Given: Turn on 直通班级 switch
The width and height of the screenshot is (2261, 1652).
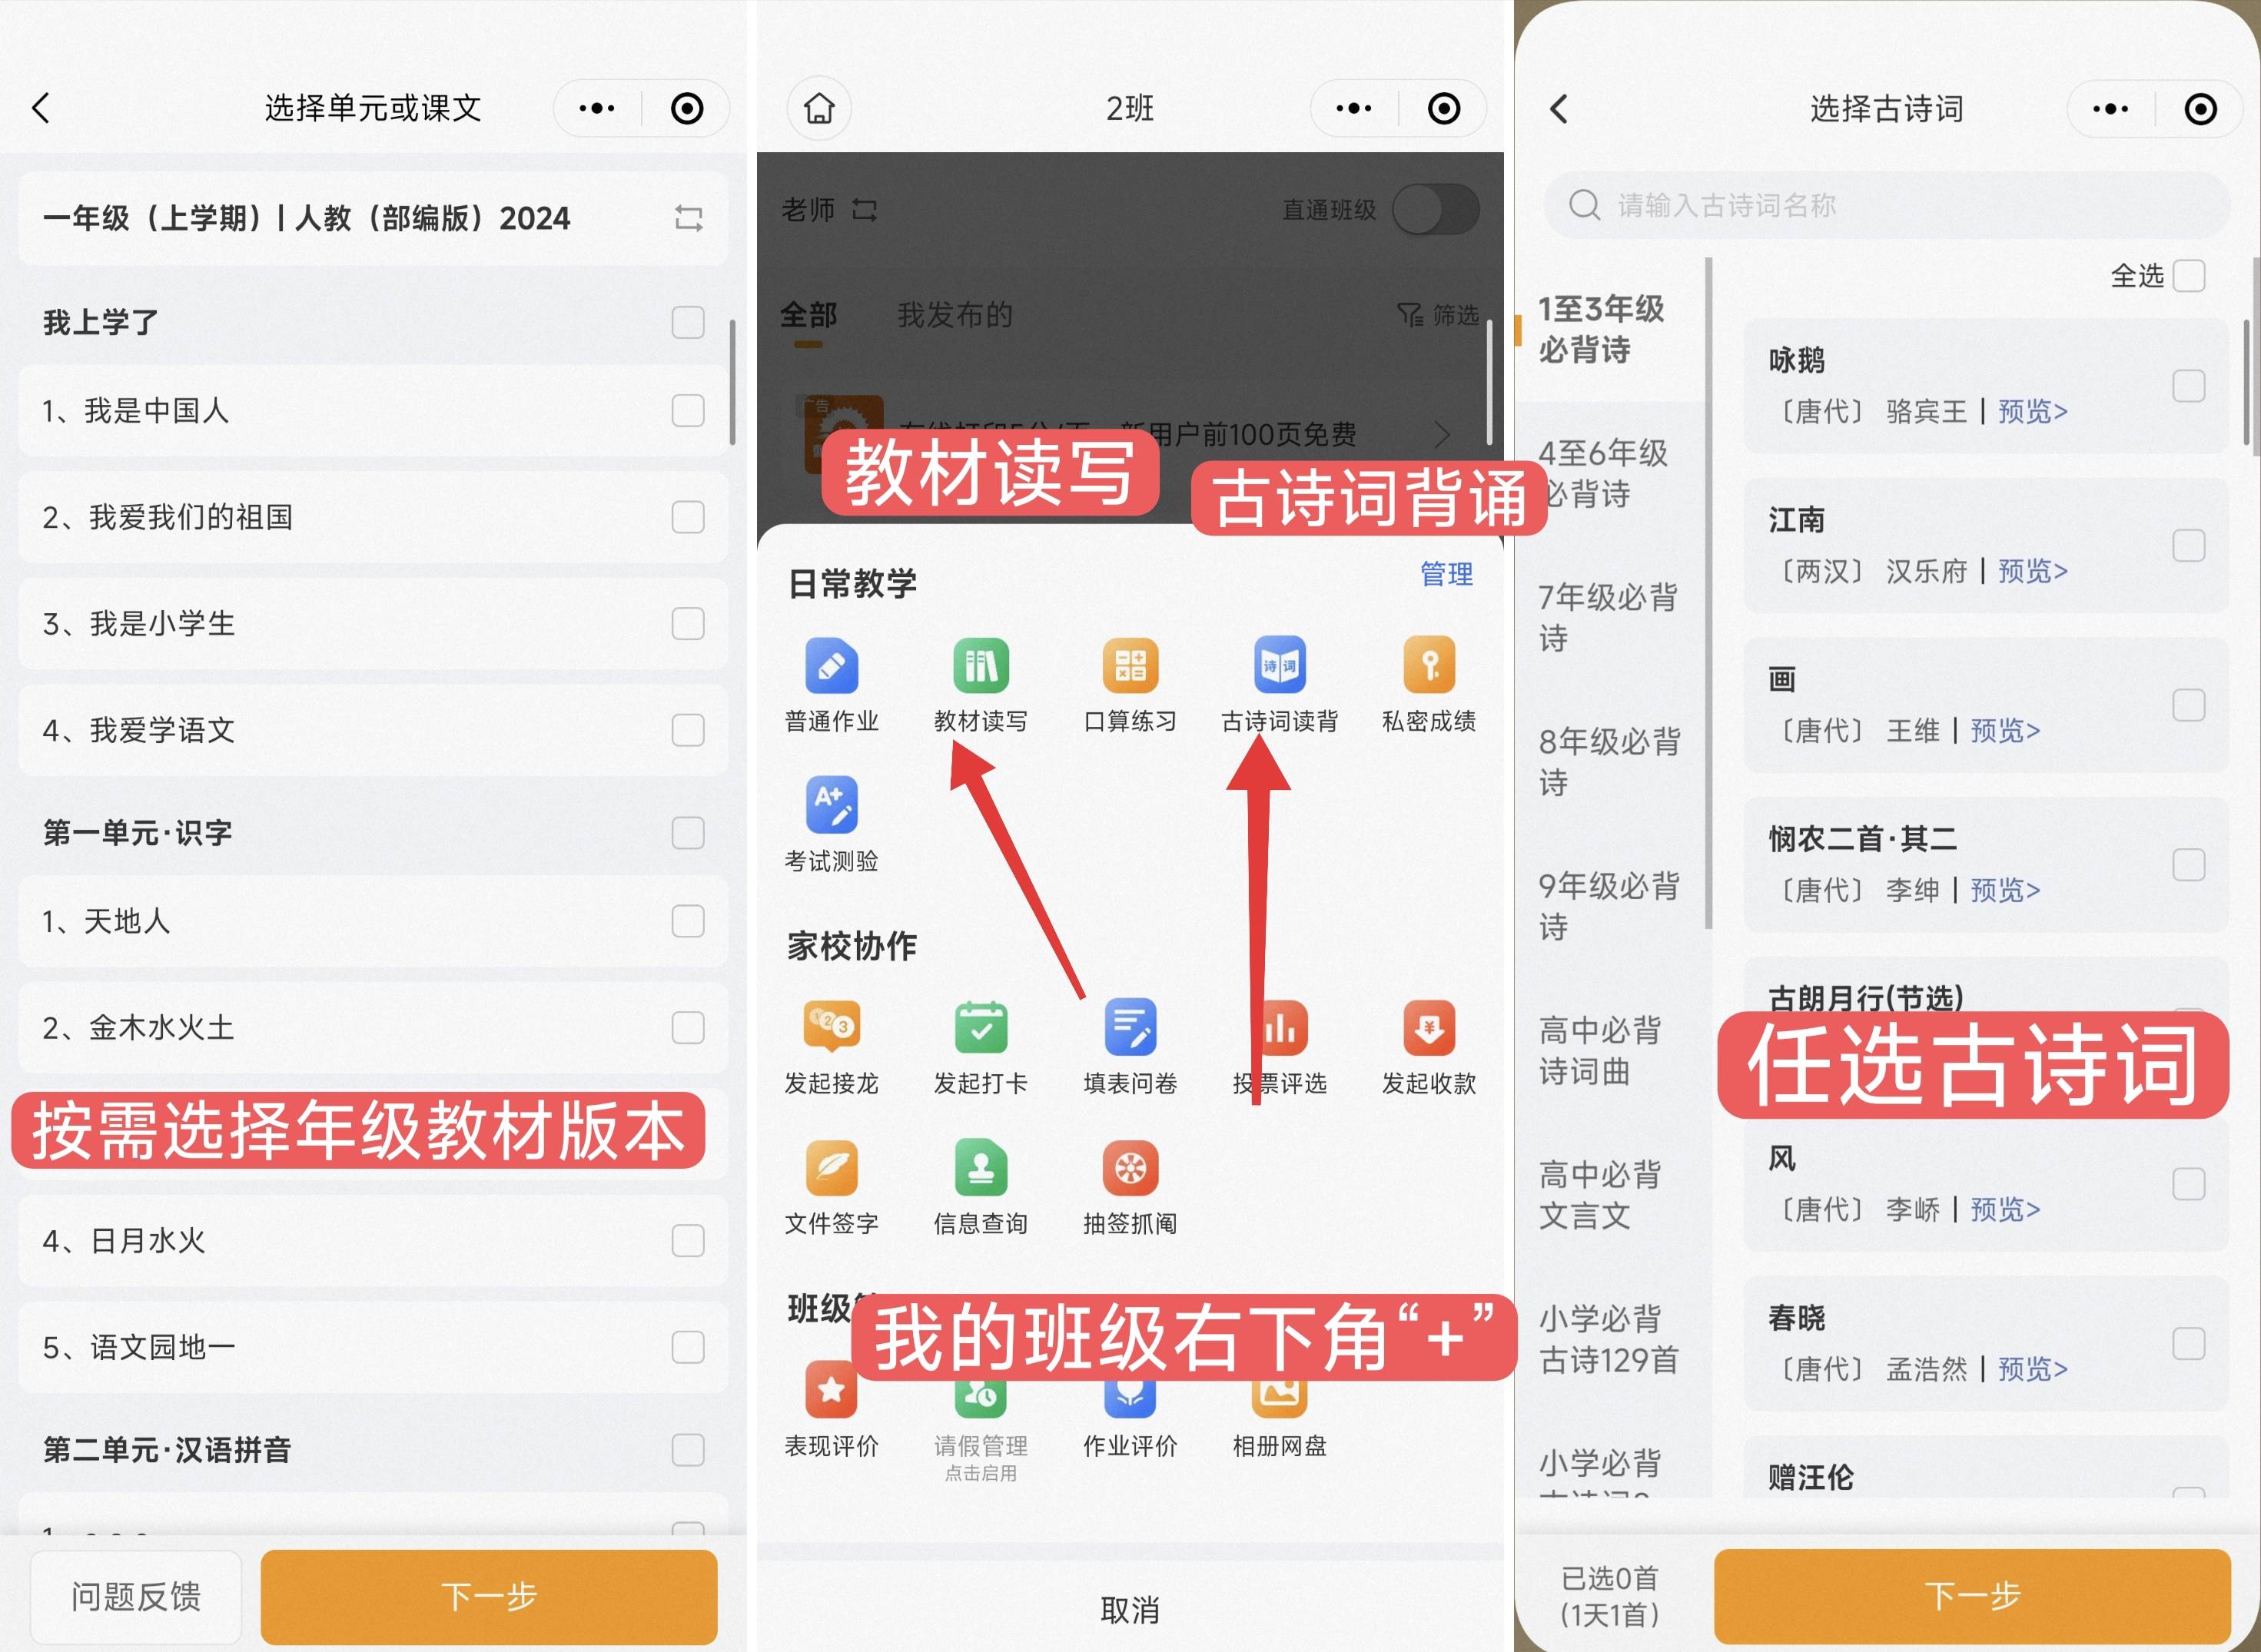Looking at the screenshot, I should (x=1436, y=209).
